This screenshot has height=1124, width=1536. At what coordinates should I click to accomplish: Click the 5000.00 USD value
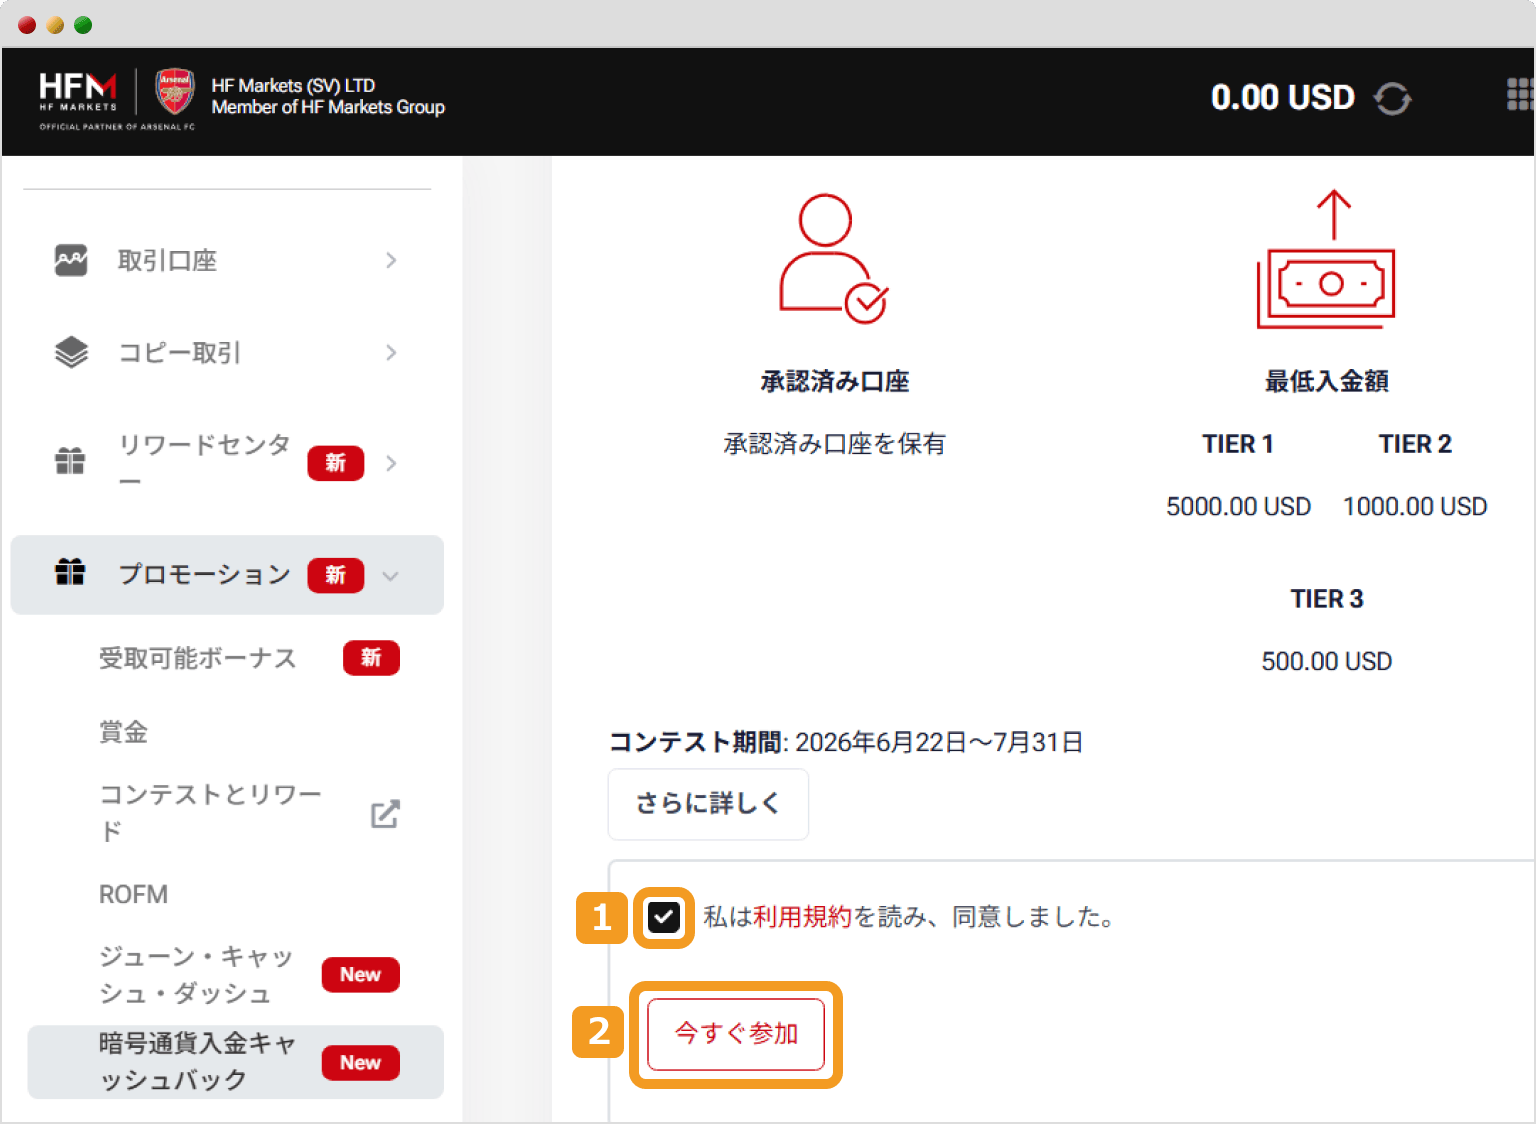coord(1238,507)
